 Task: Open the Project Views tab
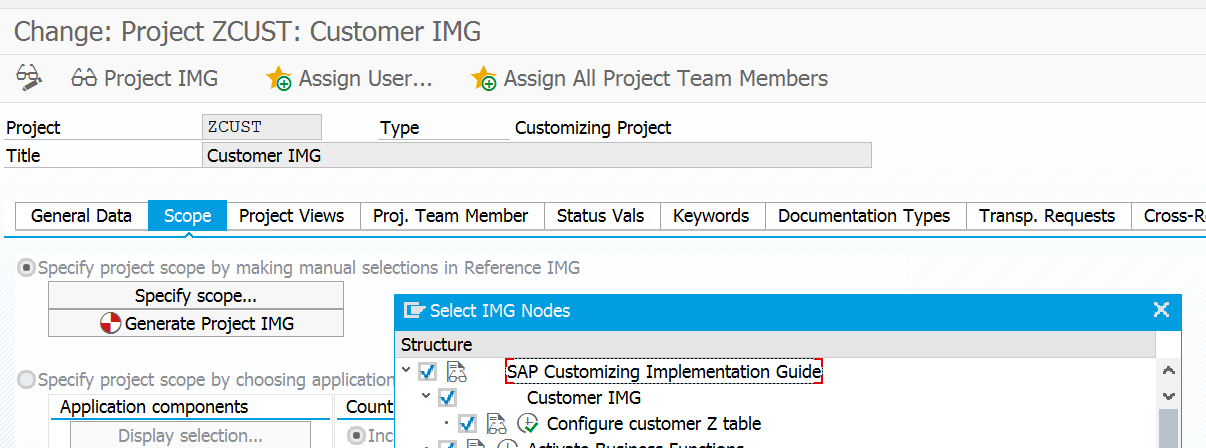[x=292, y=216]
